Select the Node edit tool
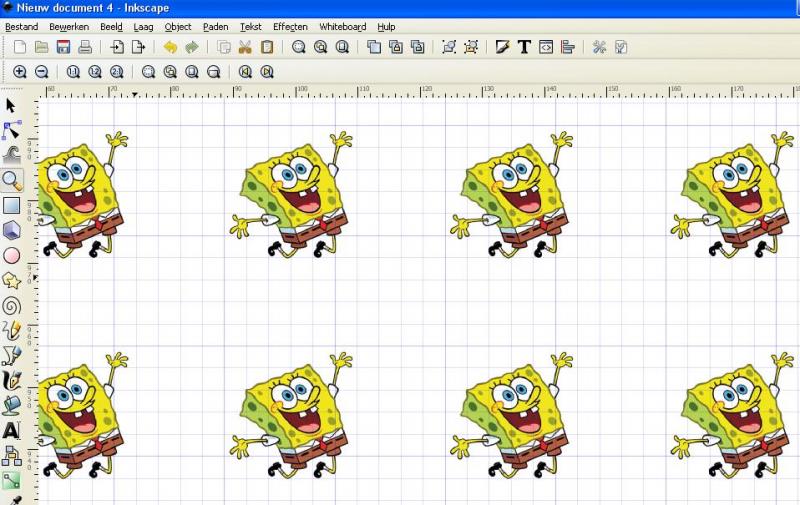This screenshot has height=505, width=800. click(x=11, y=130)
